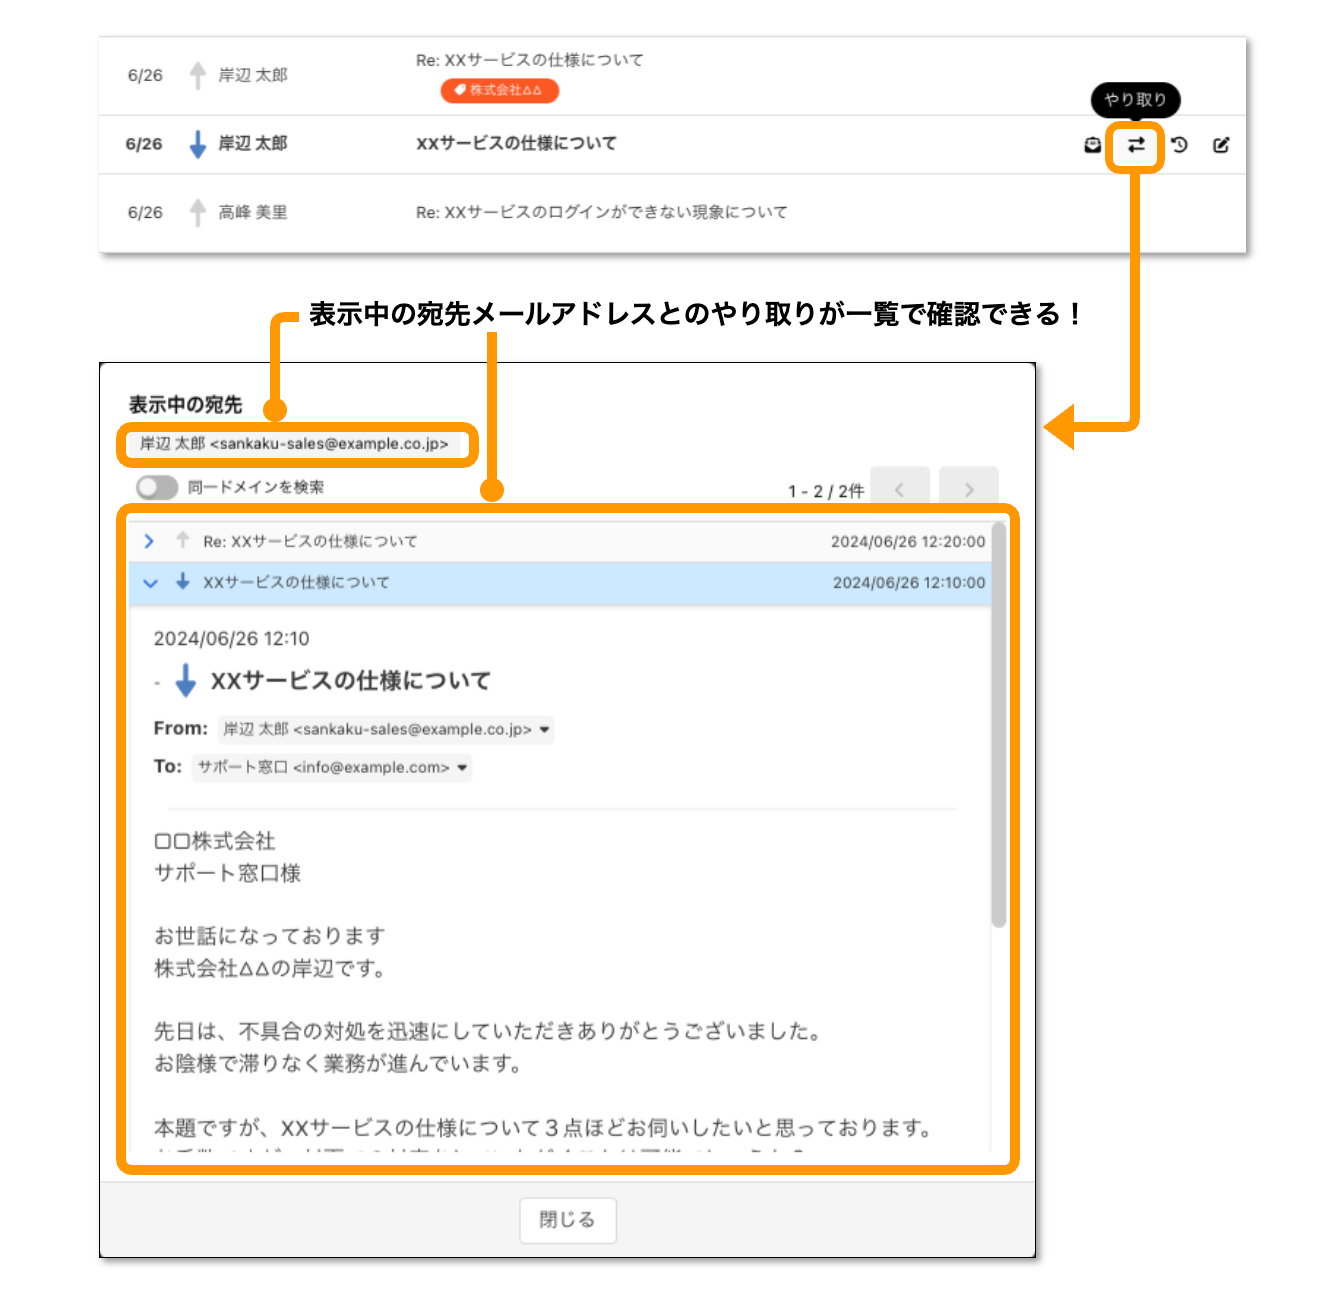1343x1299 pixels.
Task: Click sender name 高峰 美里
Action: [253, 212]
